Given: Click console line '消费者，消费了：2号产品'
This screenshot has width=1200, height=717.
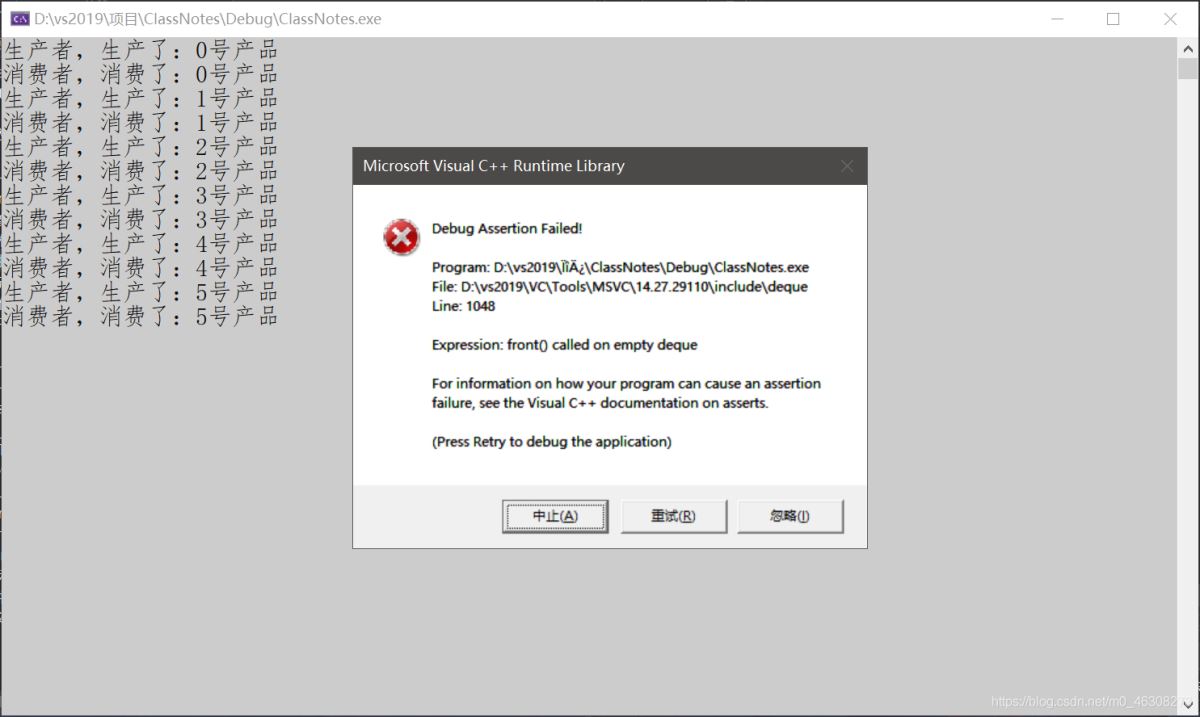Looking at the screenshot, I should [140, 171].
